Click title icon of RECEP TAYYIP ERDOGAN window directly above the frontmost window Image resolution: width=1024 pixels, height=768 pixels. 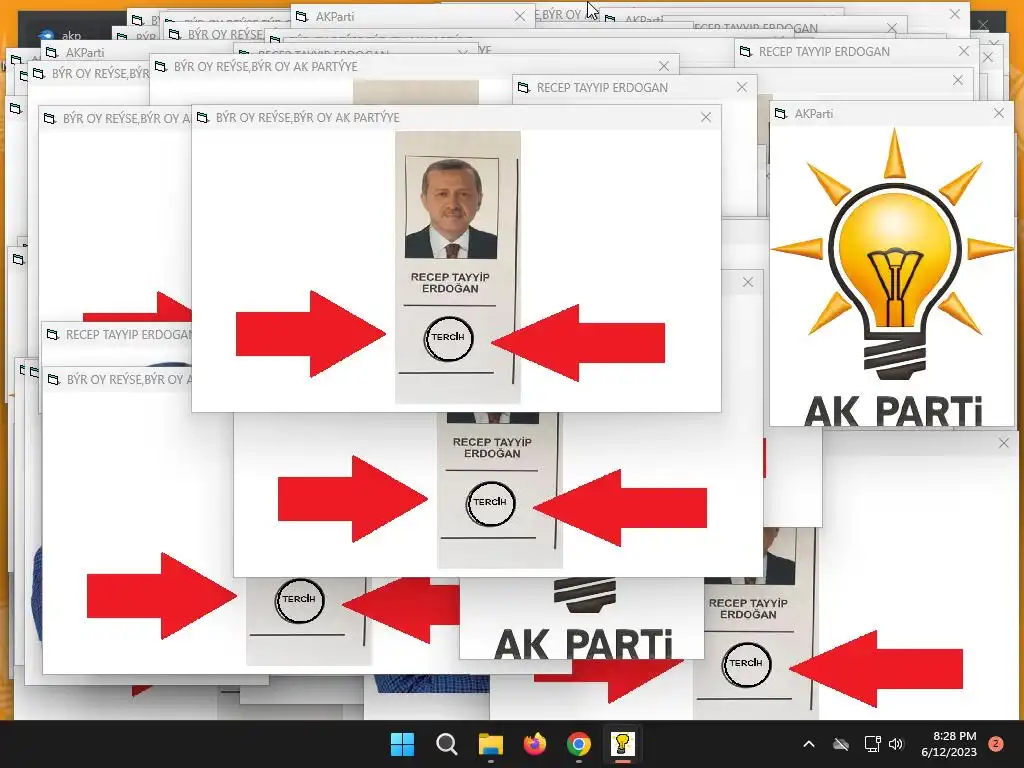coord(523,88)
